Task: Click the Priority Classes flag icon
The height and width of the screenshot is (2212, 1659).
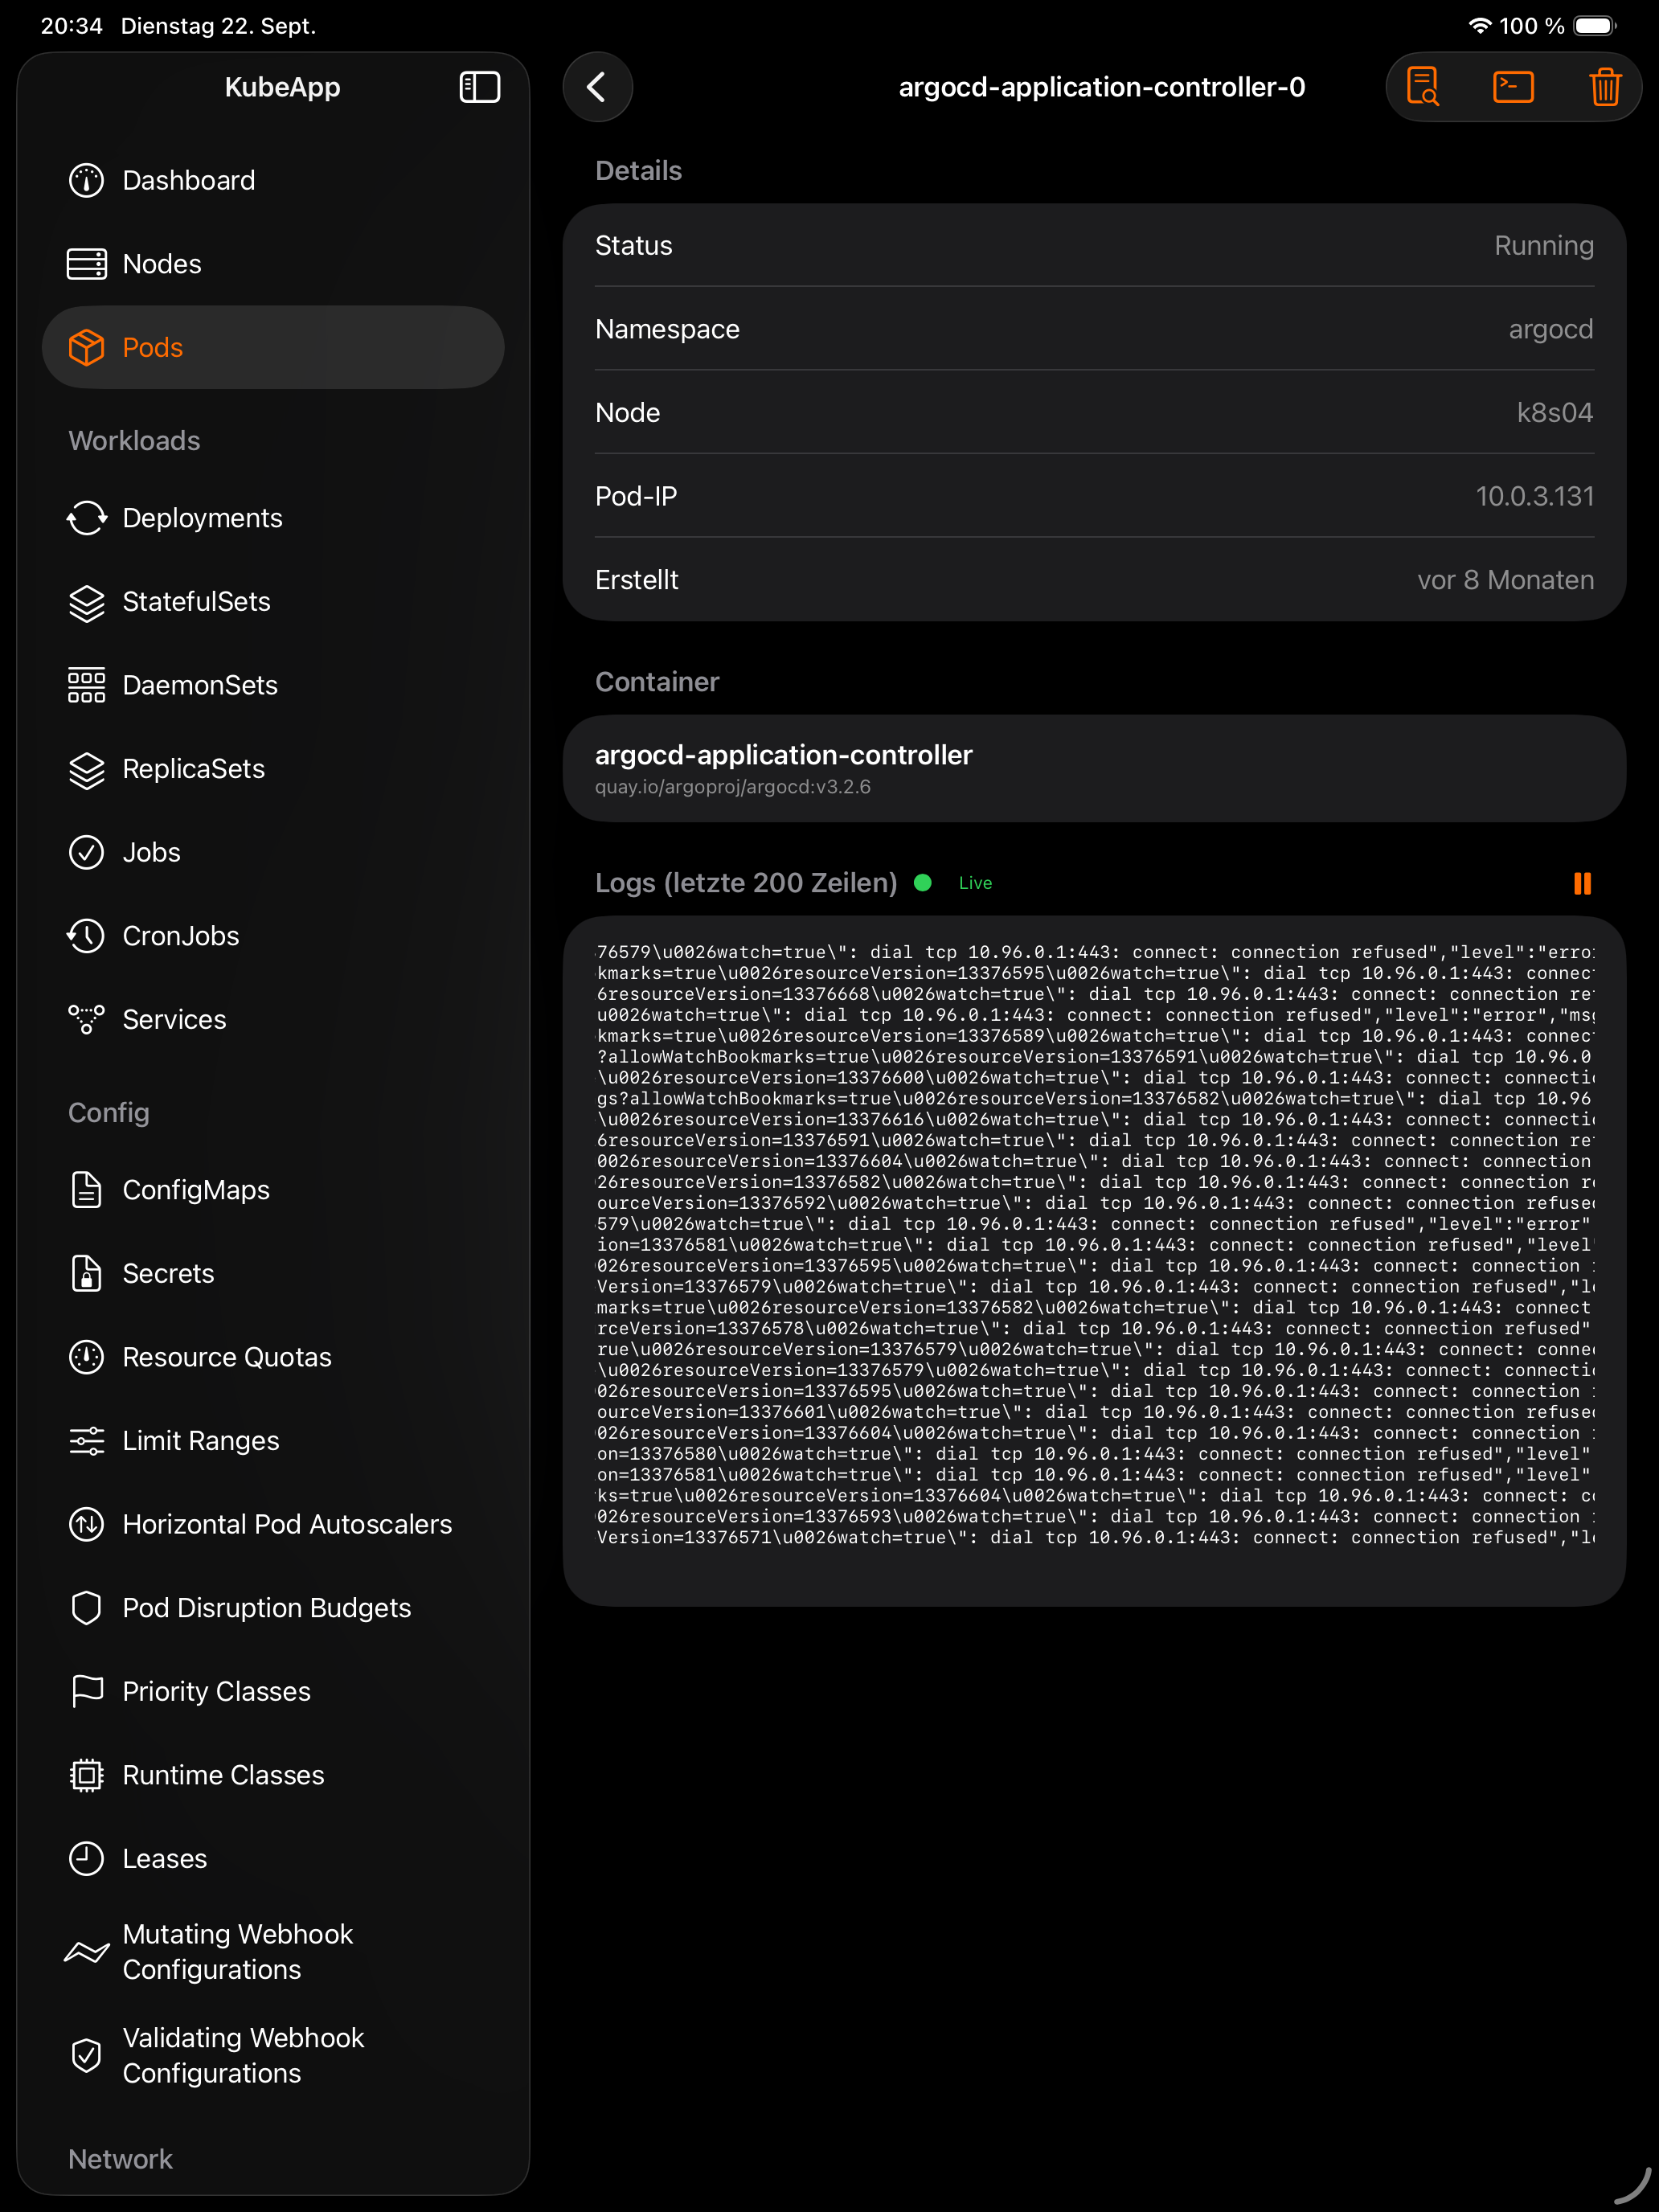Action: (x=87, y=1691)
